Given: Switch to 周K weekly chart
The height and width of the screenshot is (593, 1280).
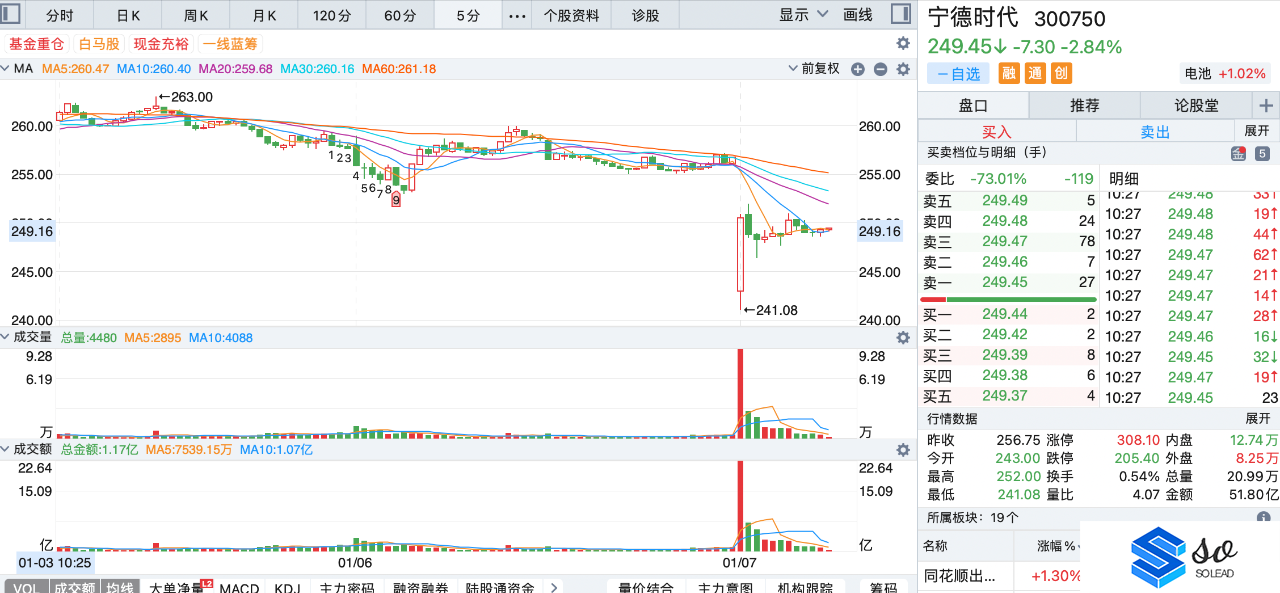Looking at the screenshot, I should tap(196, 15).
